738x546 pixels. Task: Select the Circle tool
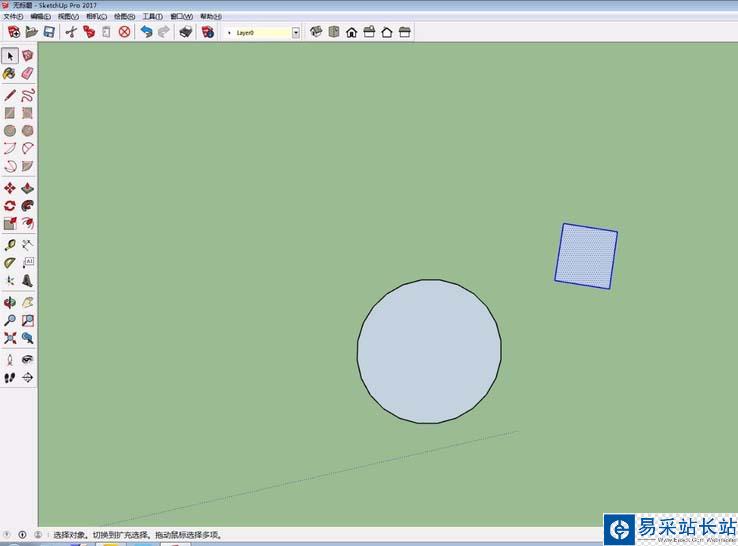pos(10,130)
